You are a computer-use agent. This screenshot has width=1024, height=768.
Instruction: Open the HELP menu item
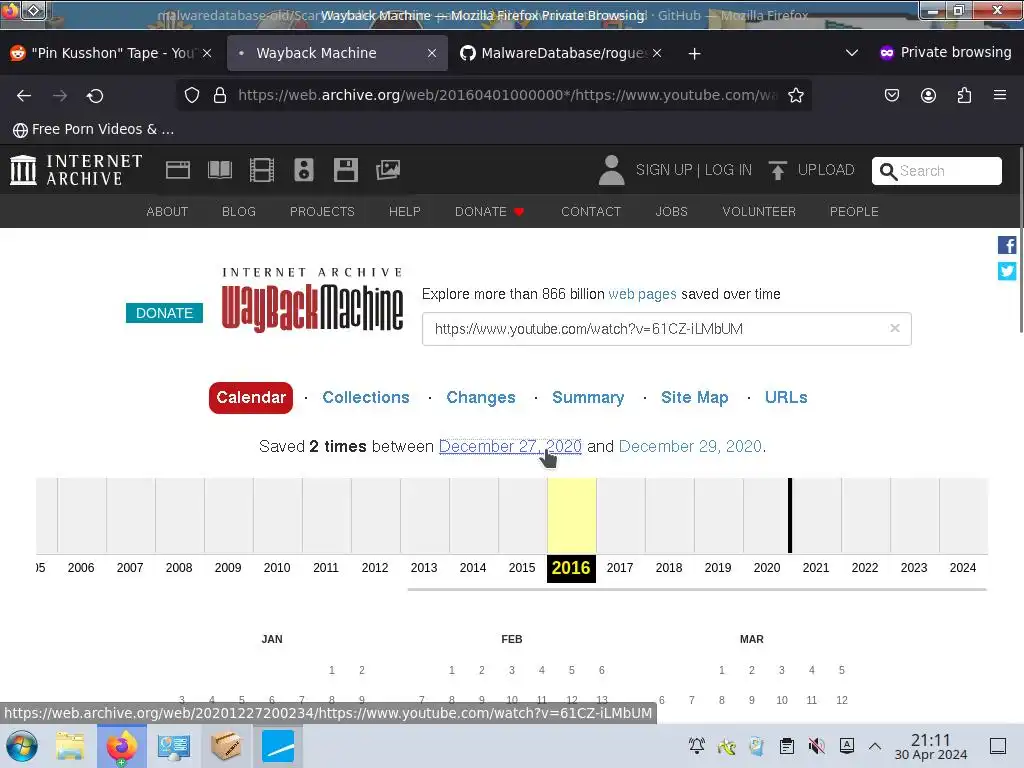click(404, 212)
